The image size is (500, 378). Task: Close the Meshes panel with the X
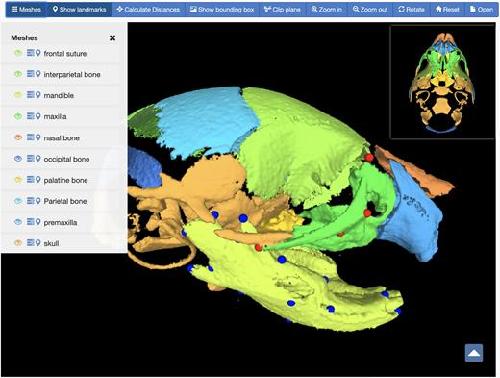pyautogui.click(x=112, y=38)
